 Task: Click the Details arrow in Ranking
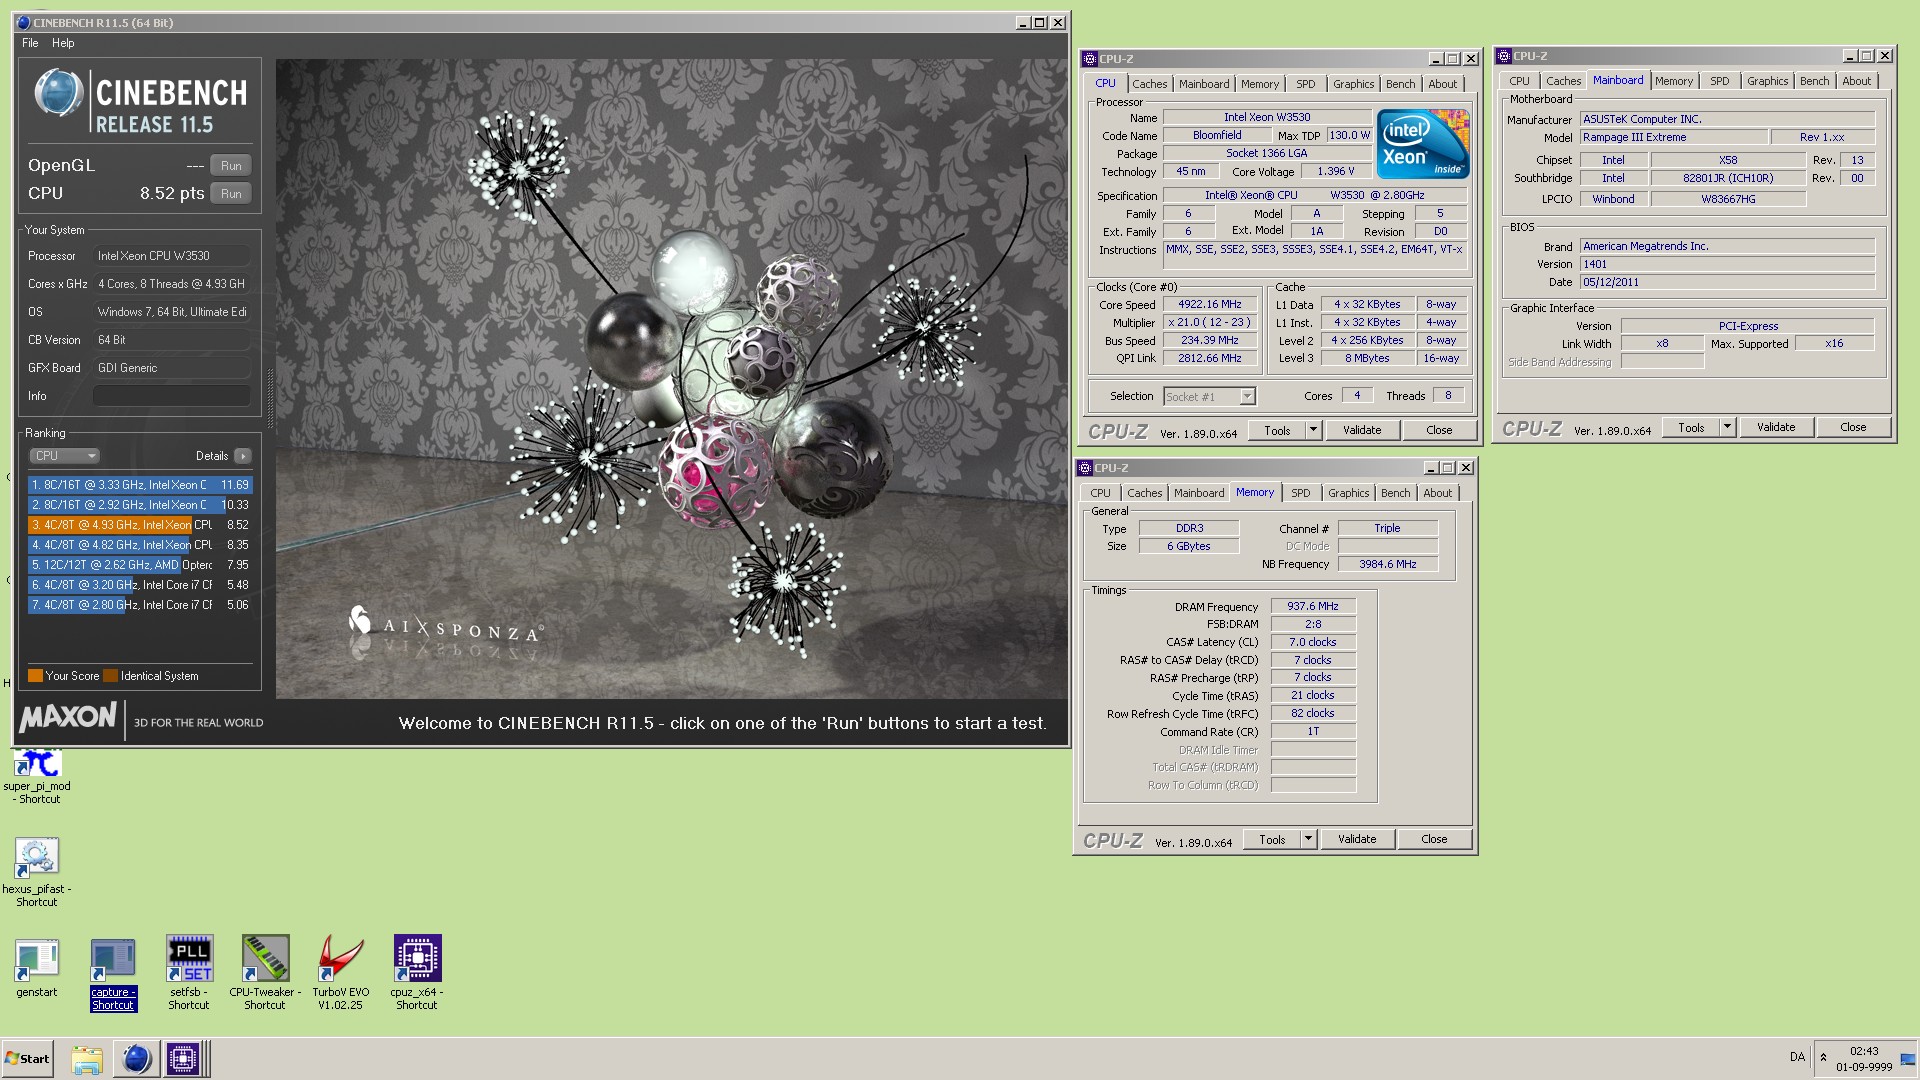pos(243,456)
